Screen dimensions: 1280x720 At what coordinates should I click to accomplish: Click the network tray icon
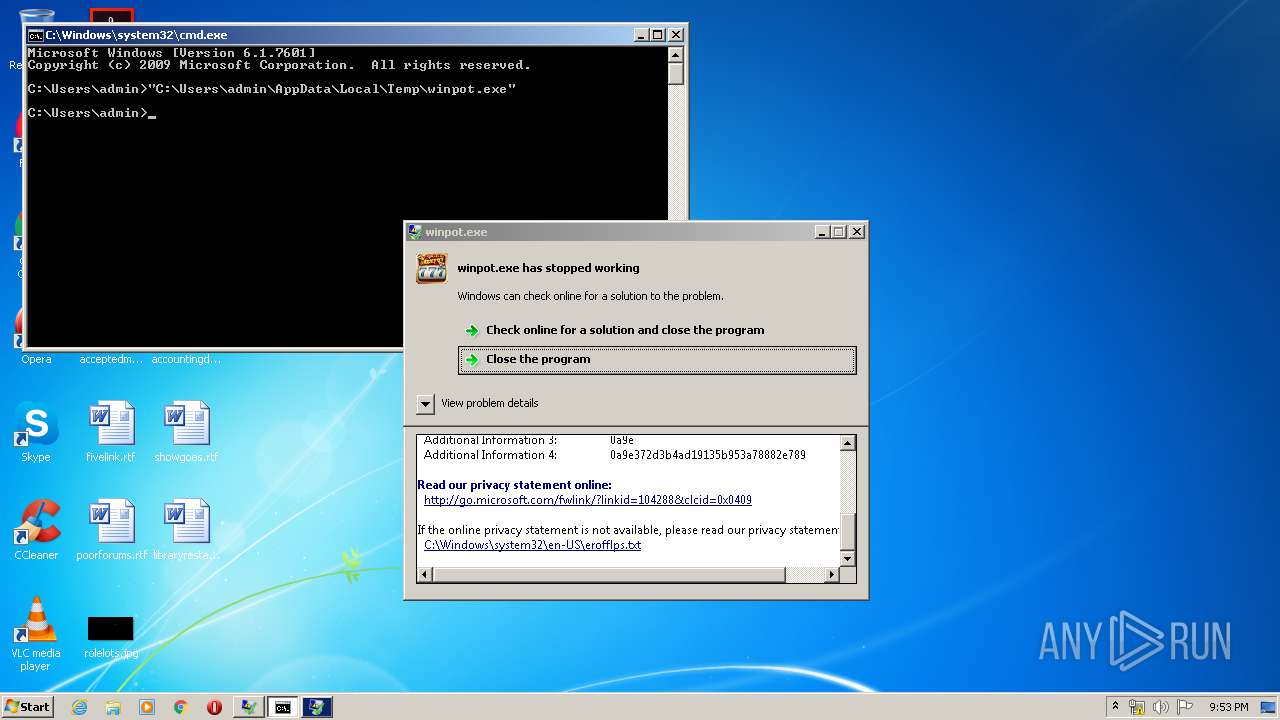pos(1137,707)
